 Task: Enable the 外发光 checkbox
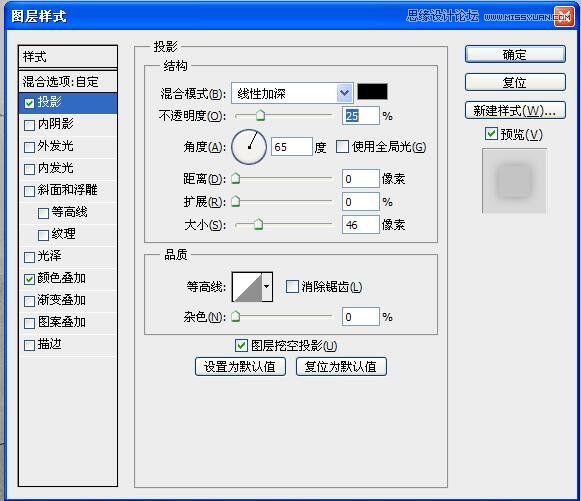29,147
